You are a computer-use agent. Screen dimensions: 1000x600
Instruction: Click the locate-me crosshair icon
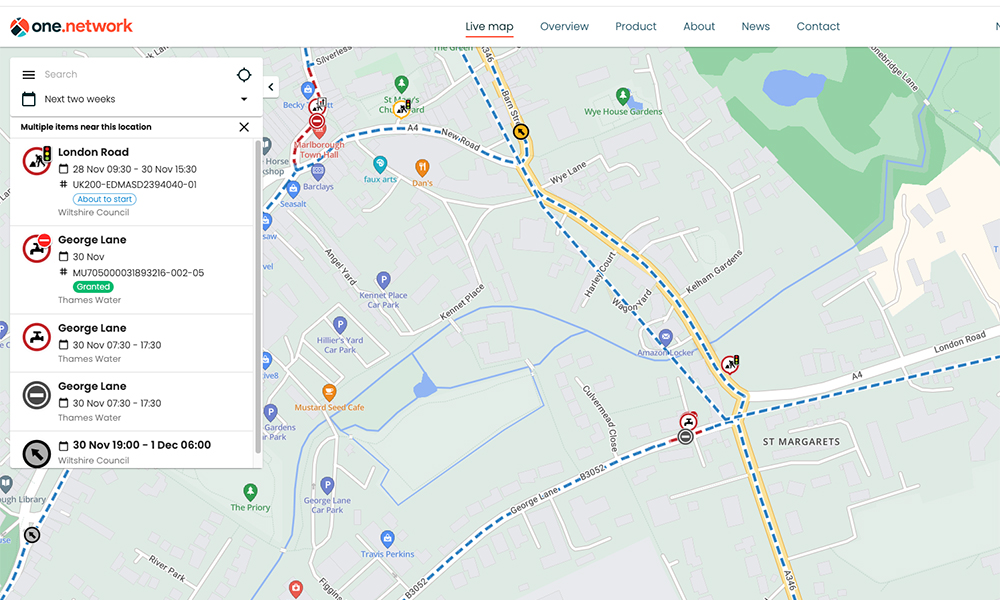tap(244, 75)
